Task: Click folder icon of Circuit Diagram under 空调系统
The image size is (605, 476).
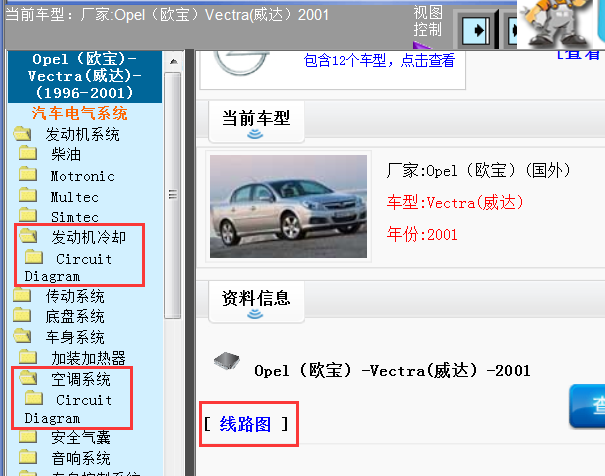Action: tap(34, 398)
